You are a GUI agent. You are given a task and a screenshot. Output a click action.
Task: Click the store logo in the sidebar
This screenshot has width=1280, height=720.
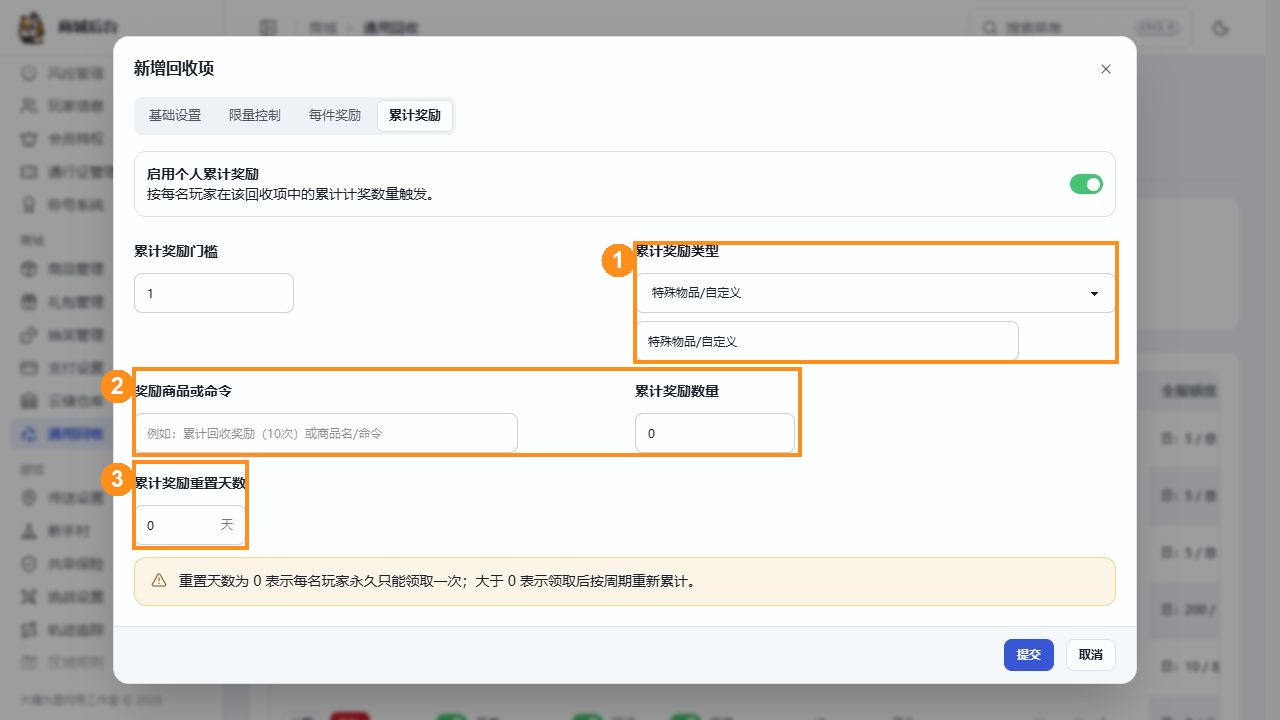pyautogui.click(x=31, y=27)
